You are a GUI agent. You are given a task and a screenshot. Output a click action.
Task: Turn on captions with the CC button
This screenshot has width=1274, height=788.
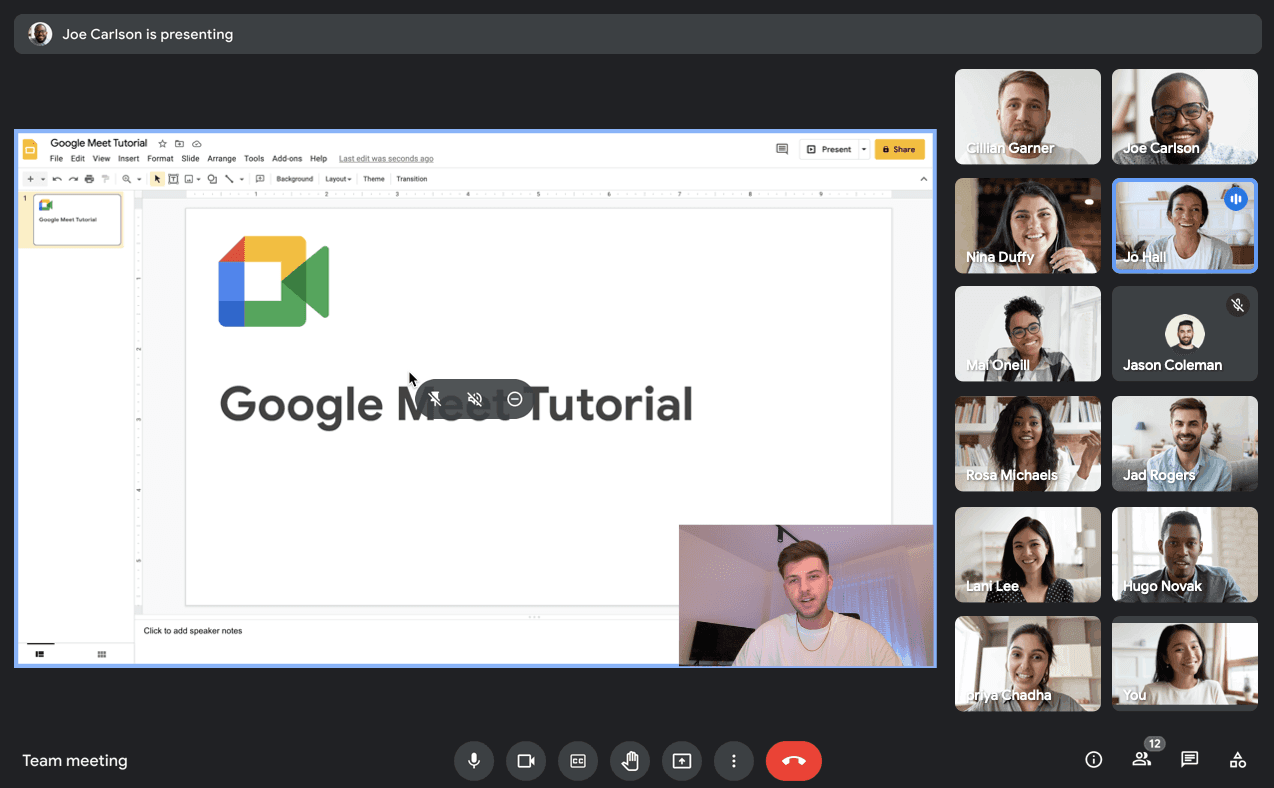(578, 761)
